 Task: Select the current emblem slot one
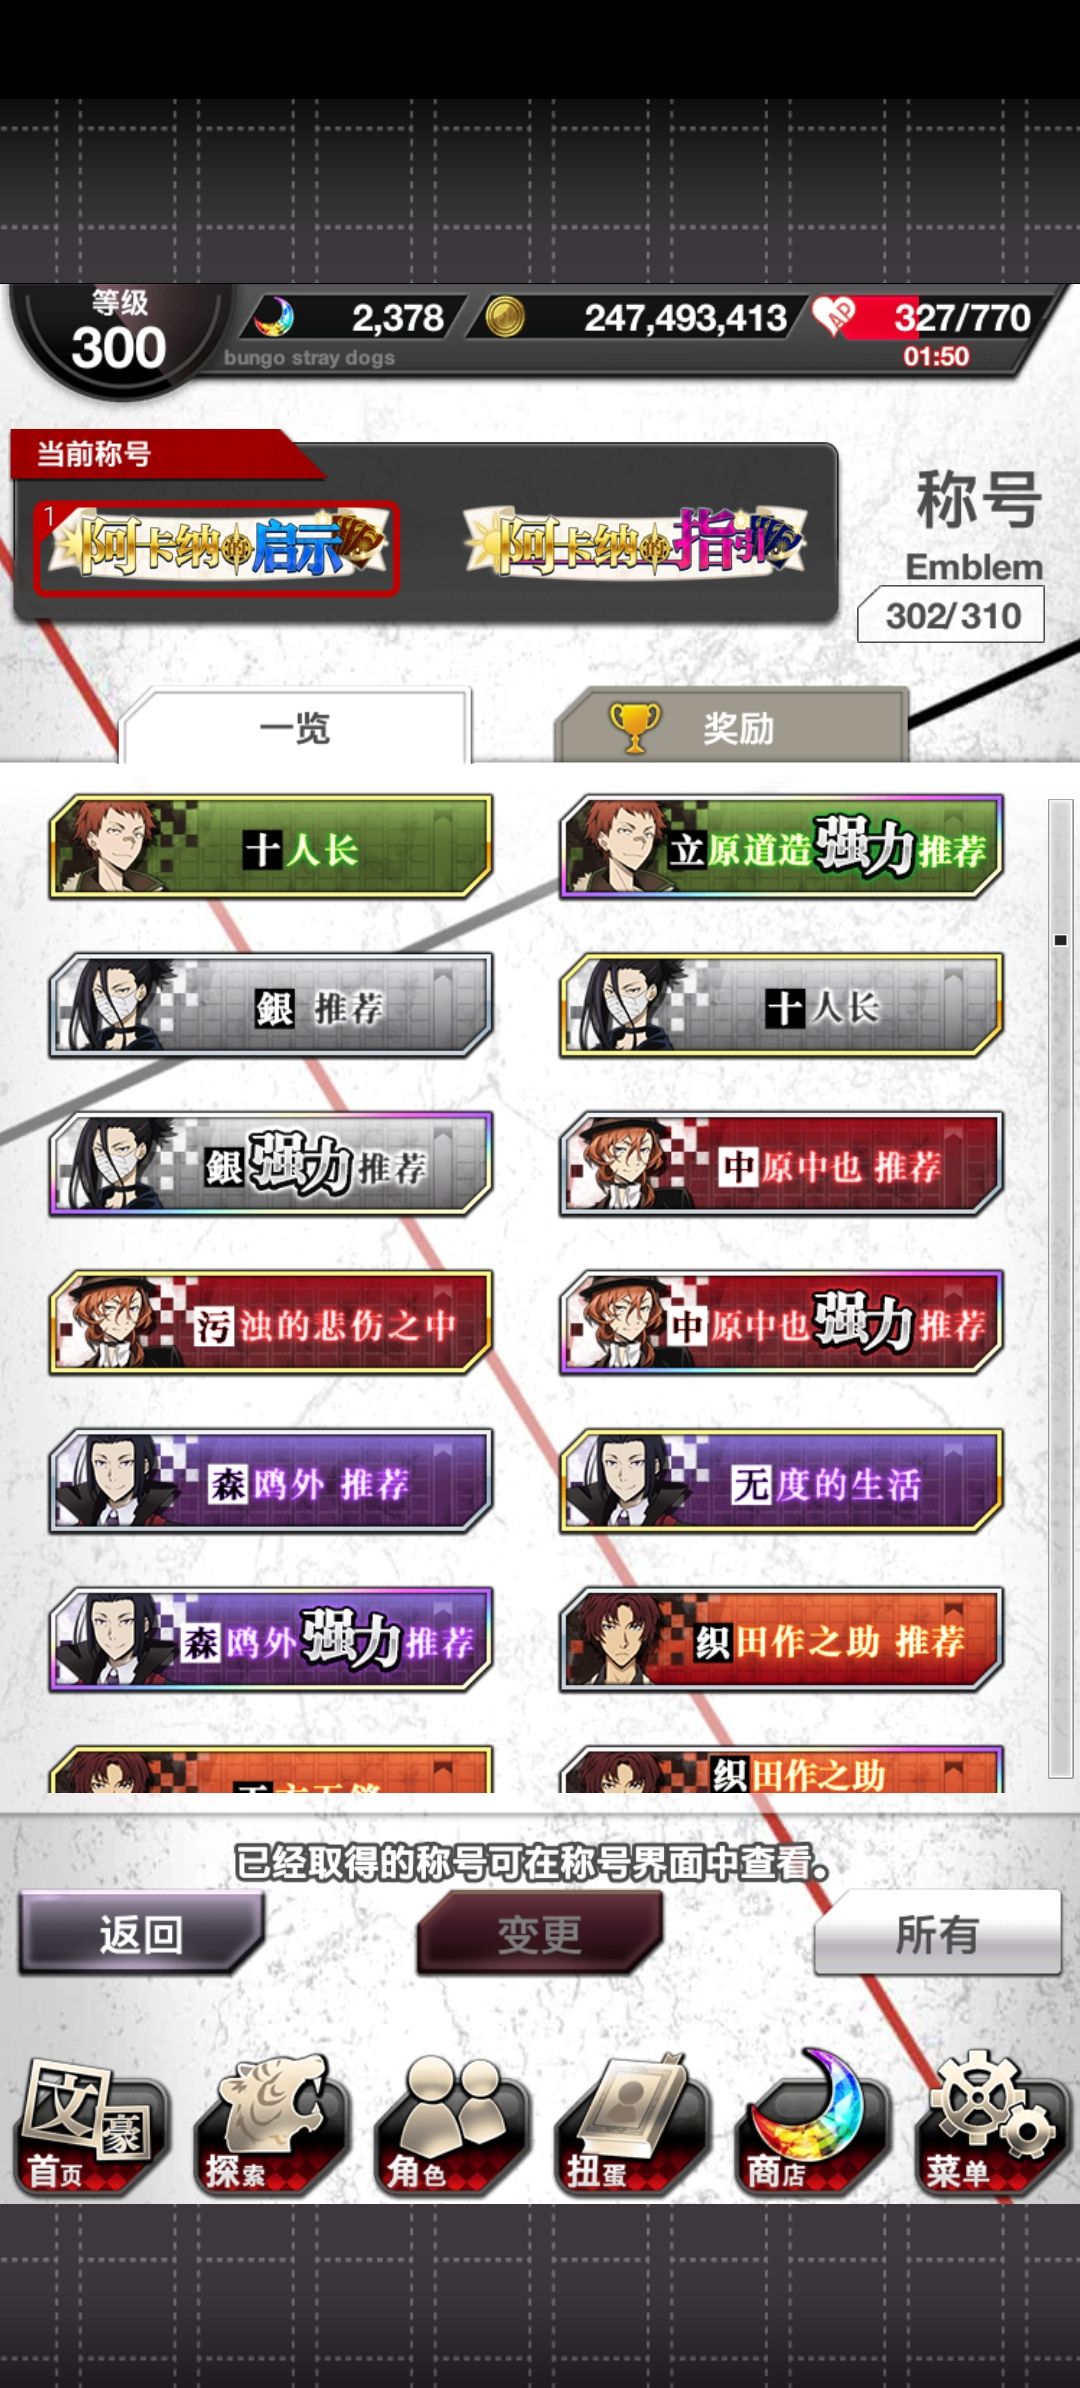[216, 548]
